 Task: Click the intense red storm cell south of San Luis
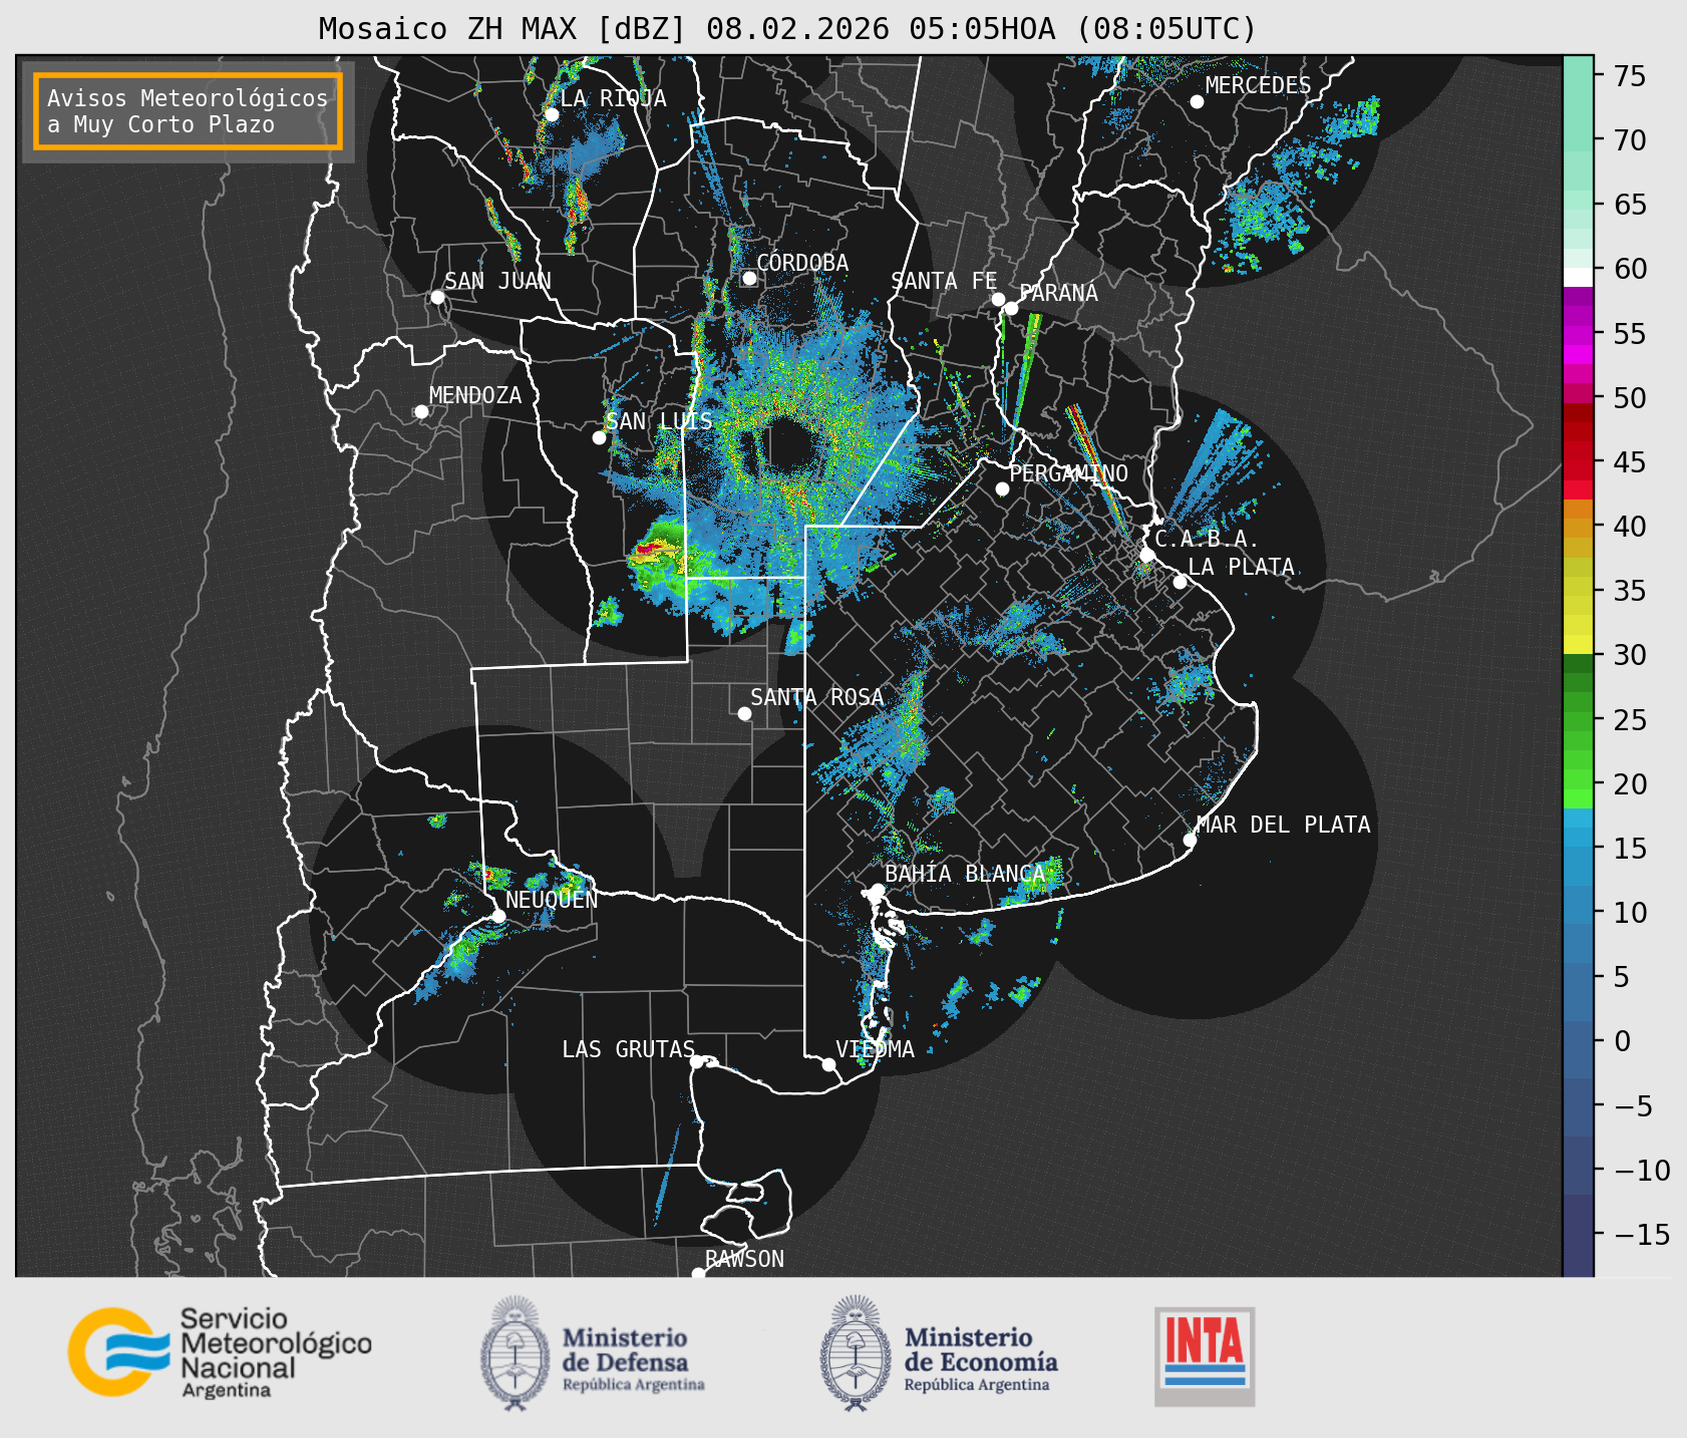[655, 549]
